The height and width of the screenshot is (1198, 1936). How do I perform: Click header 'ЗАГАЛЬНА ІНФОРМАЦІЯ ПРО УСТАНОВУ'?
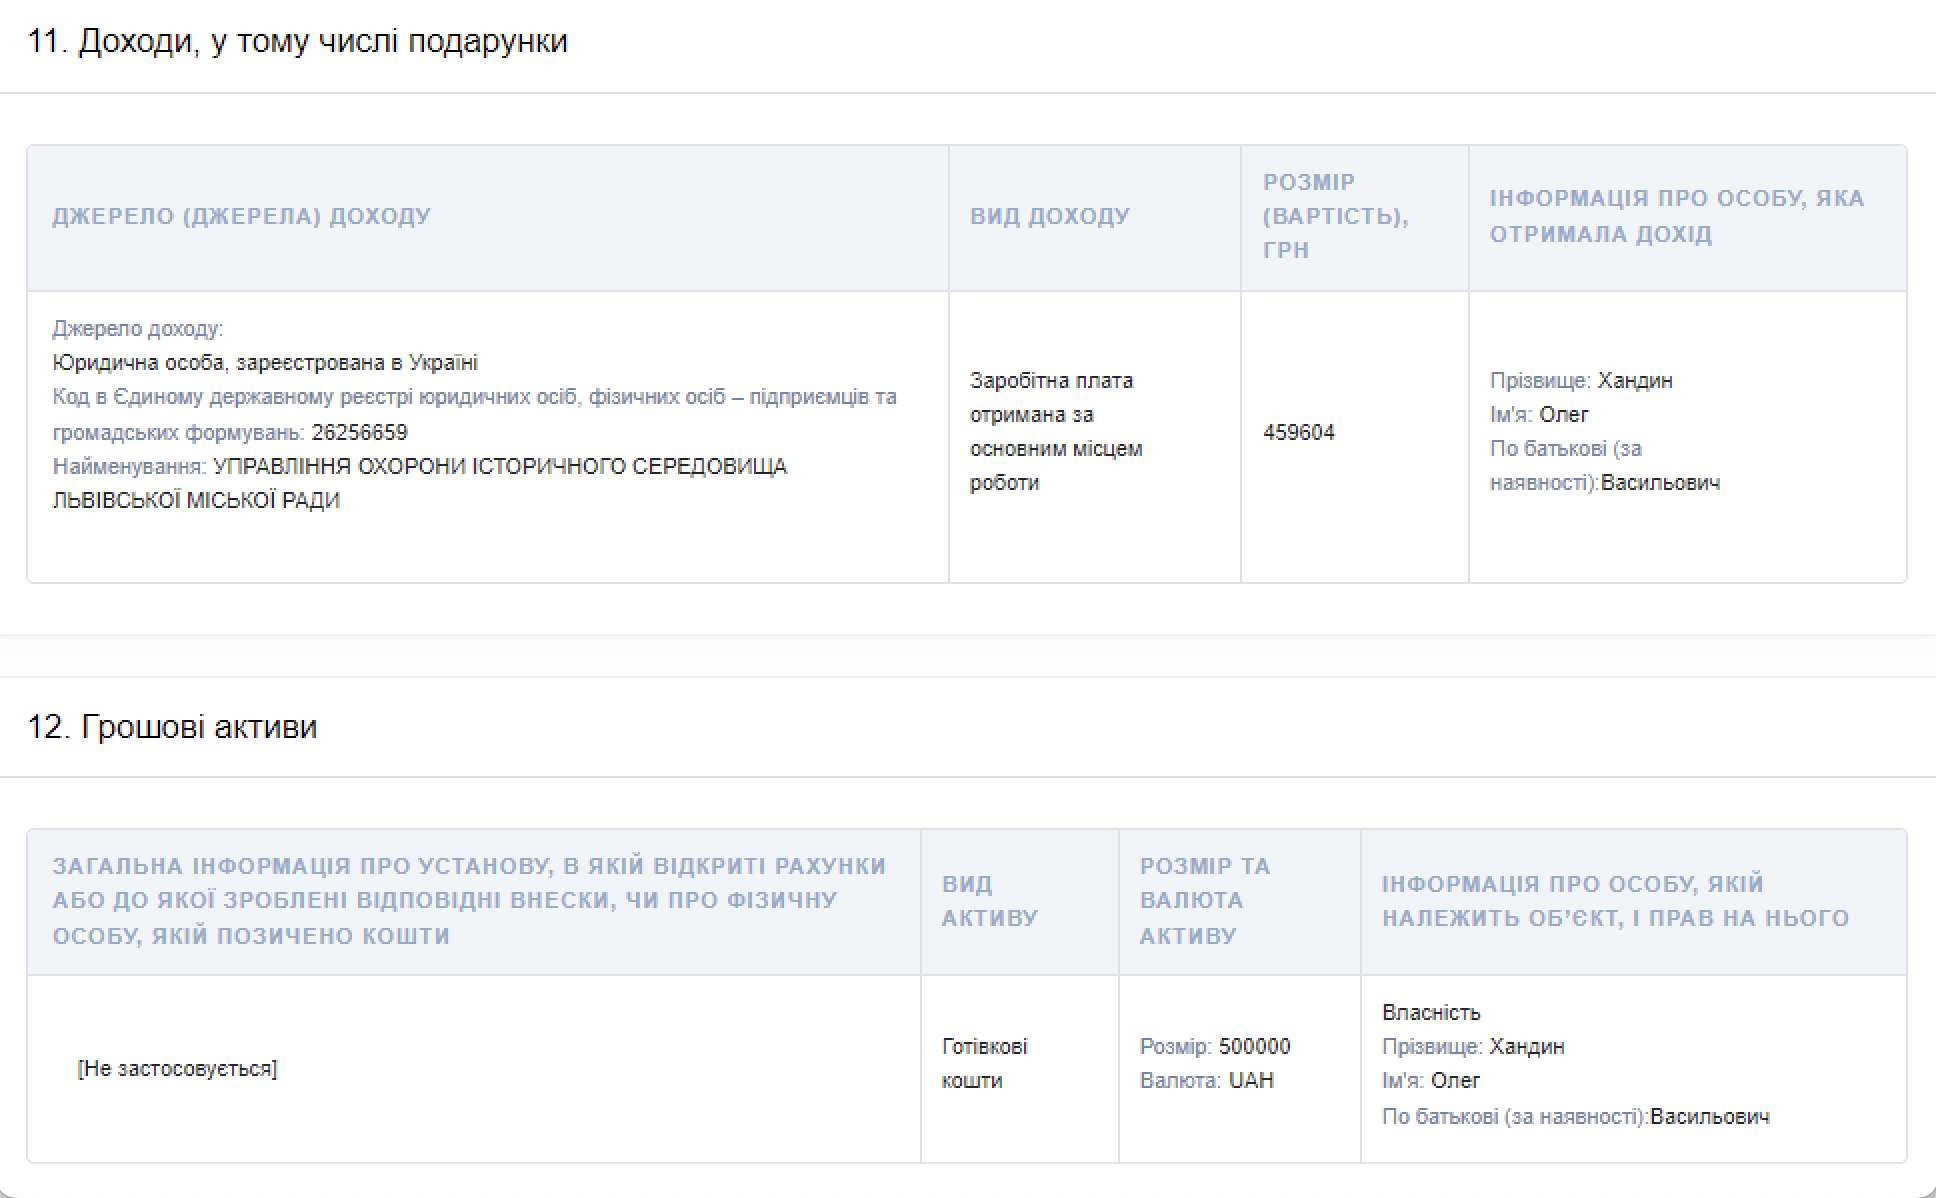coord(469,901)
